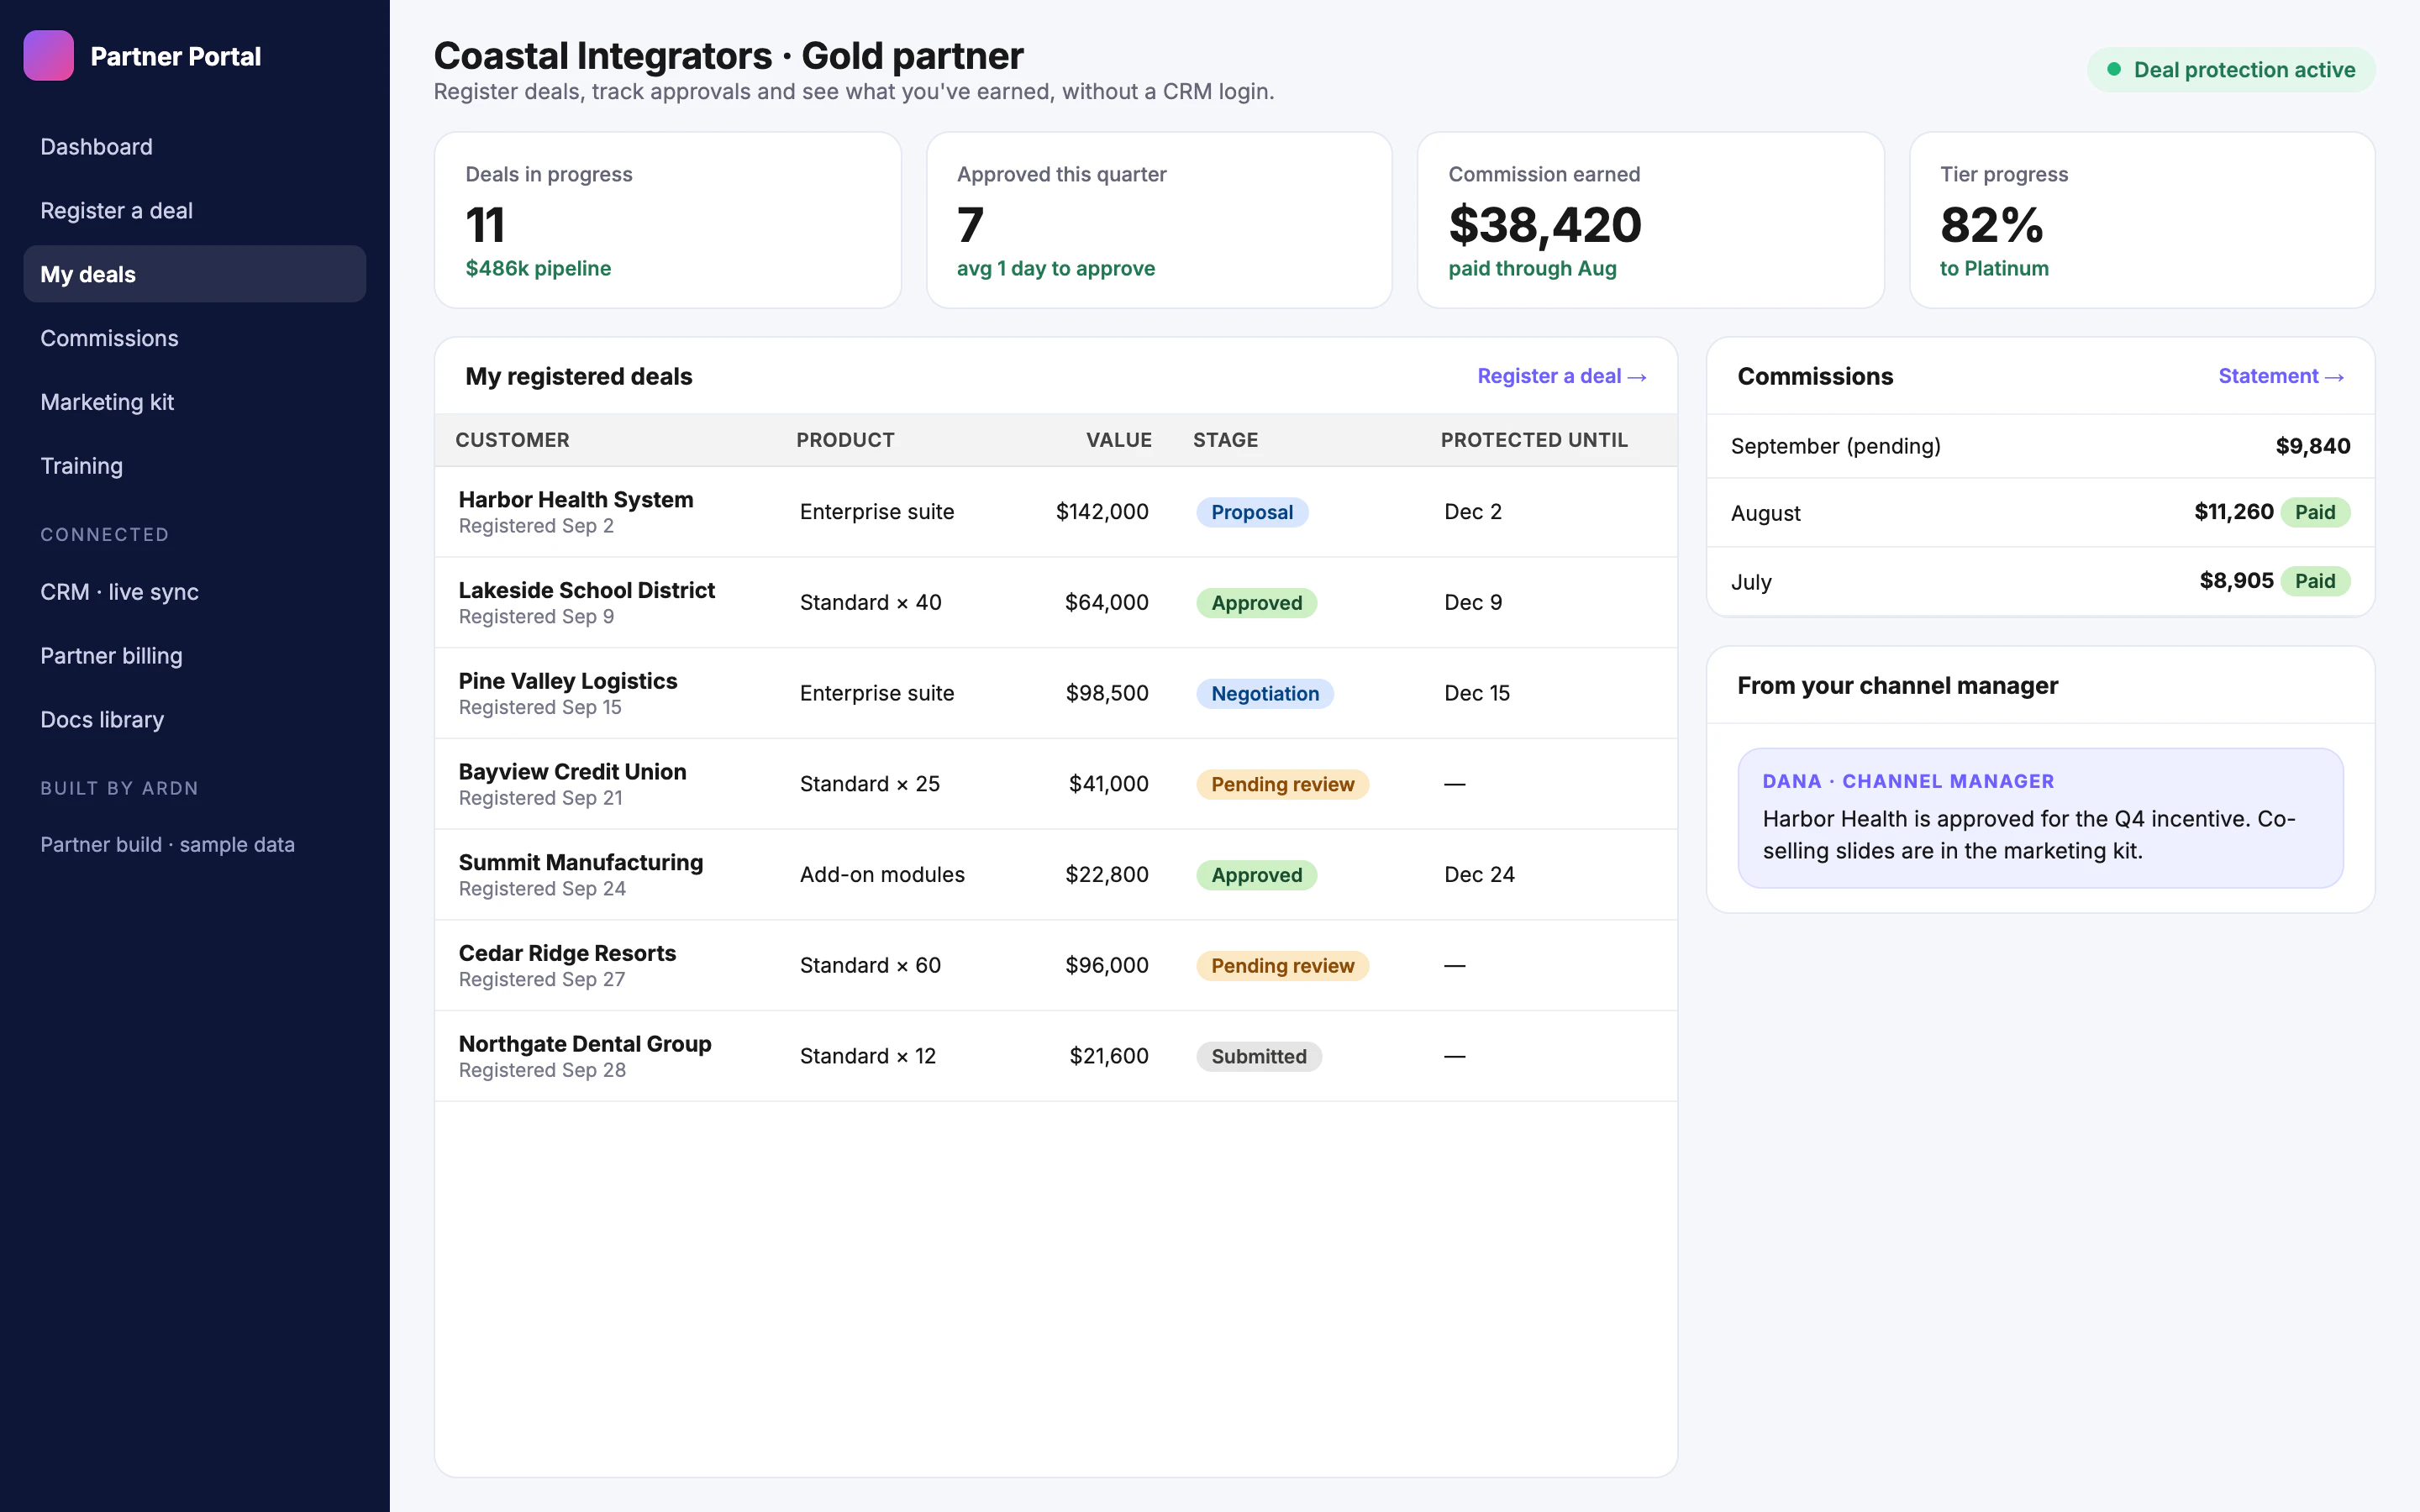Open the commissions Statement → link
This screenshot has width=2420, height=1512.
(x=2281, y=376)
